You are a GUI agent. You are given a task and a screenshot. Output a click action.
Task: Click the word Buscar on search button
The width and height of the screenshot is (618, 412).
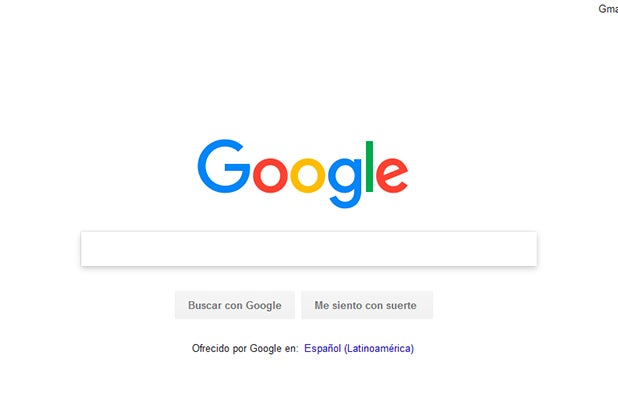click(205, 305)
